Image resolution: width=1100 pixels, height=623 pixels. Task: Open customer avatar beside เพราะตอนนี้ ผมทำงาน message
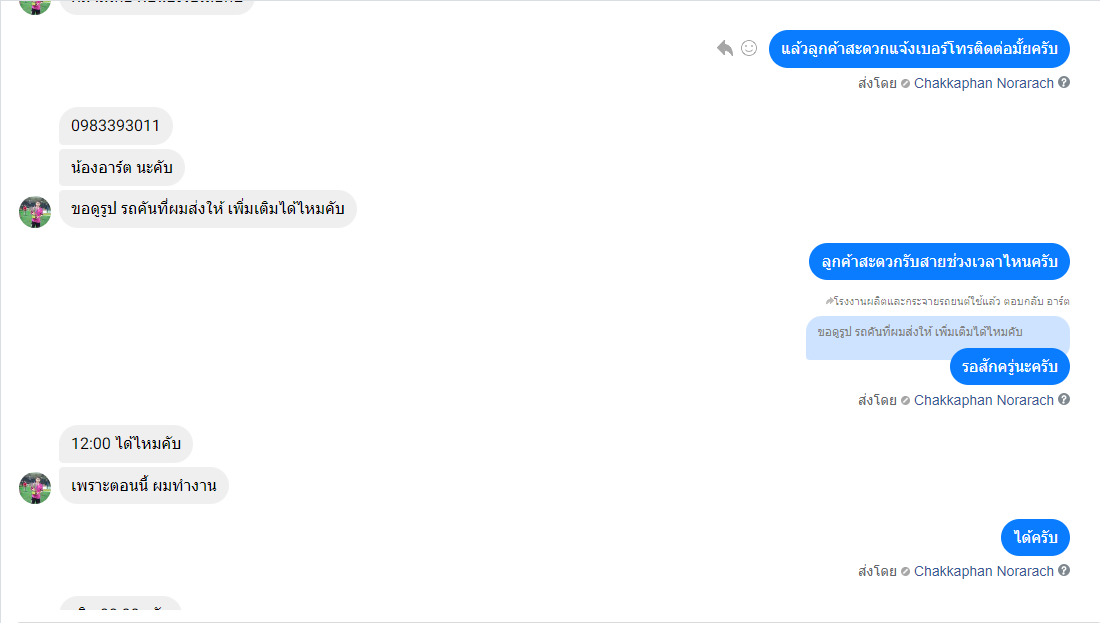pos(35,488)
